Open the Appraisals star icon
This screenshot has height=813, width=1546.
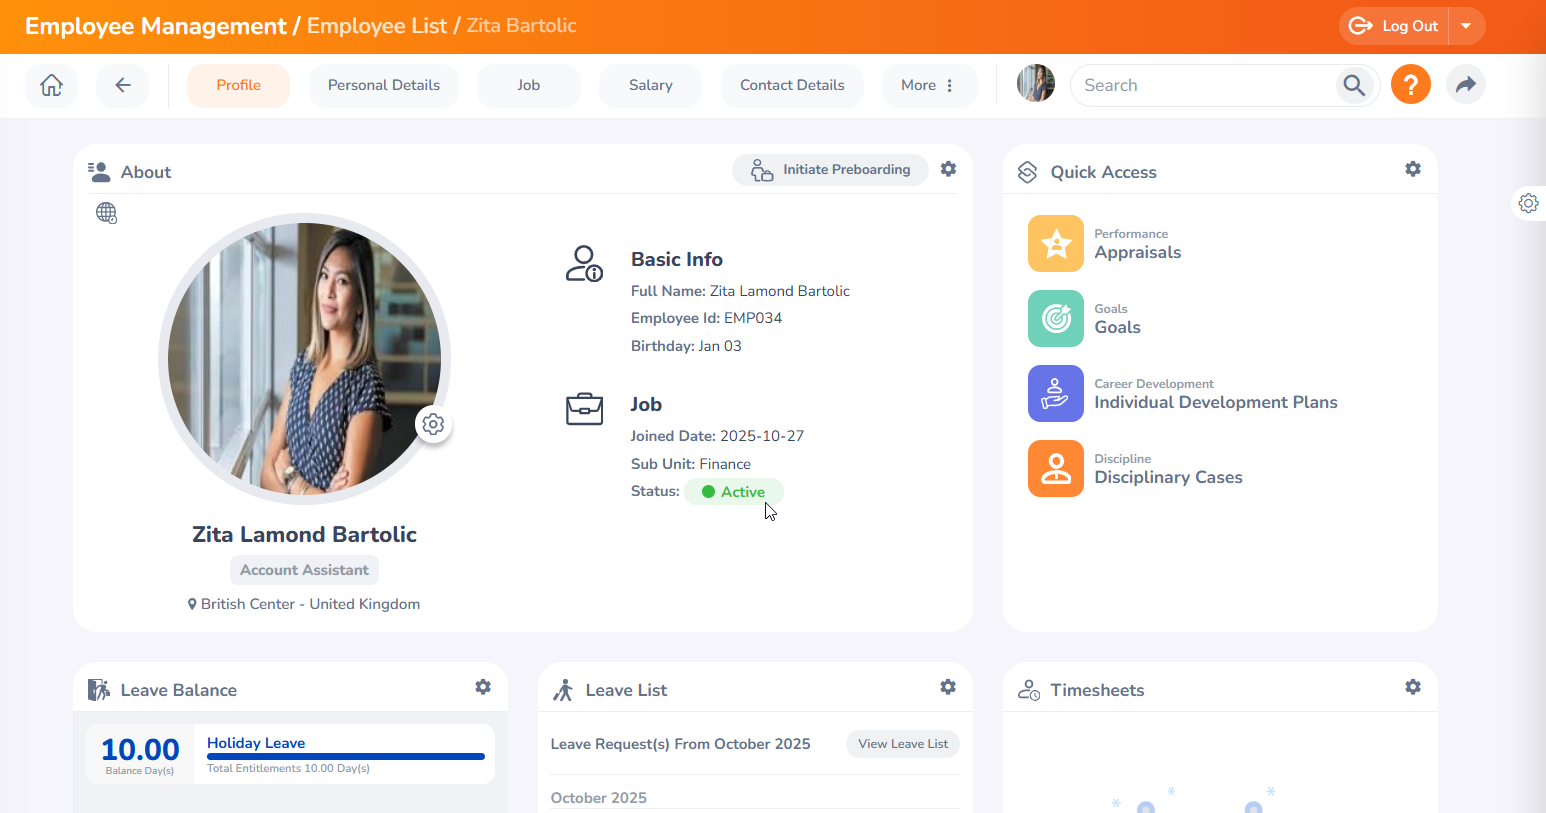point(1055,243)
